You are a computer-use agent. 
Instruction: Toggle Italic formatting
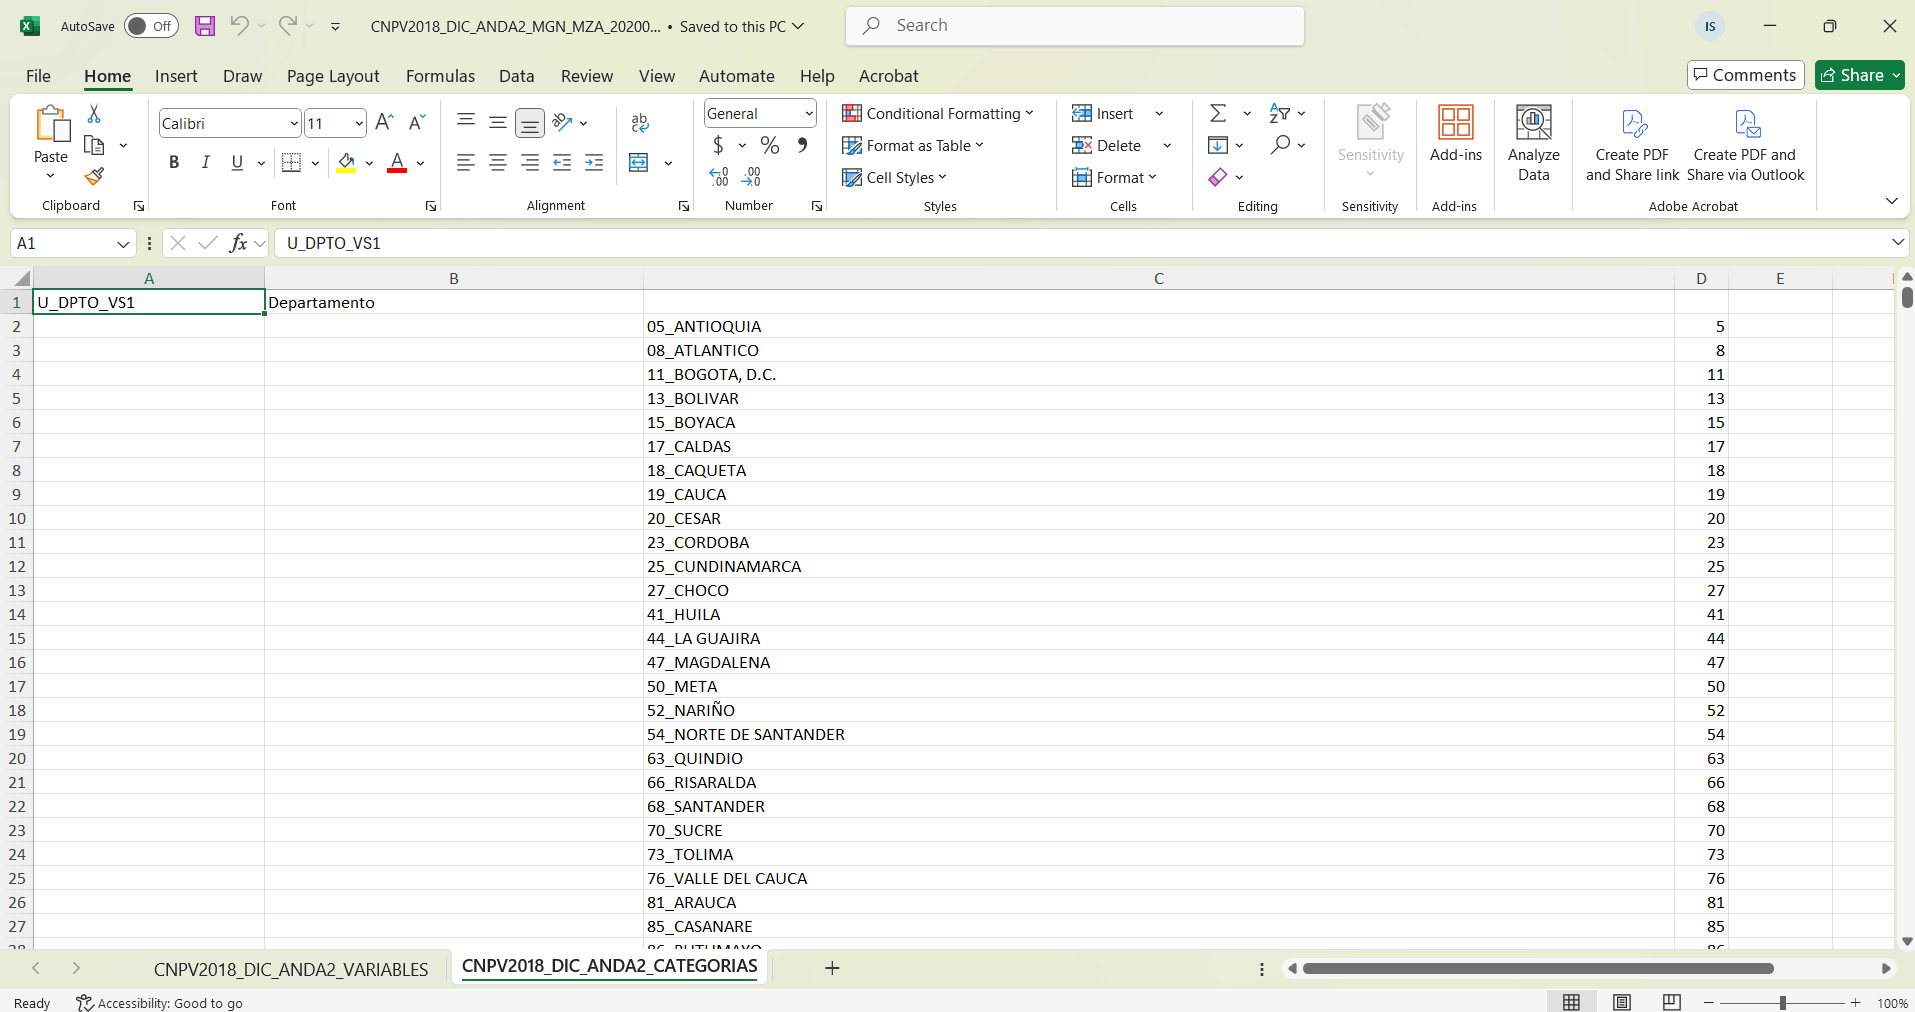pos(205,163)
